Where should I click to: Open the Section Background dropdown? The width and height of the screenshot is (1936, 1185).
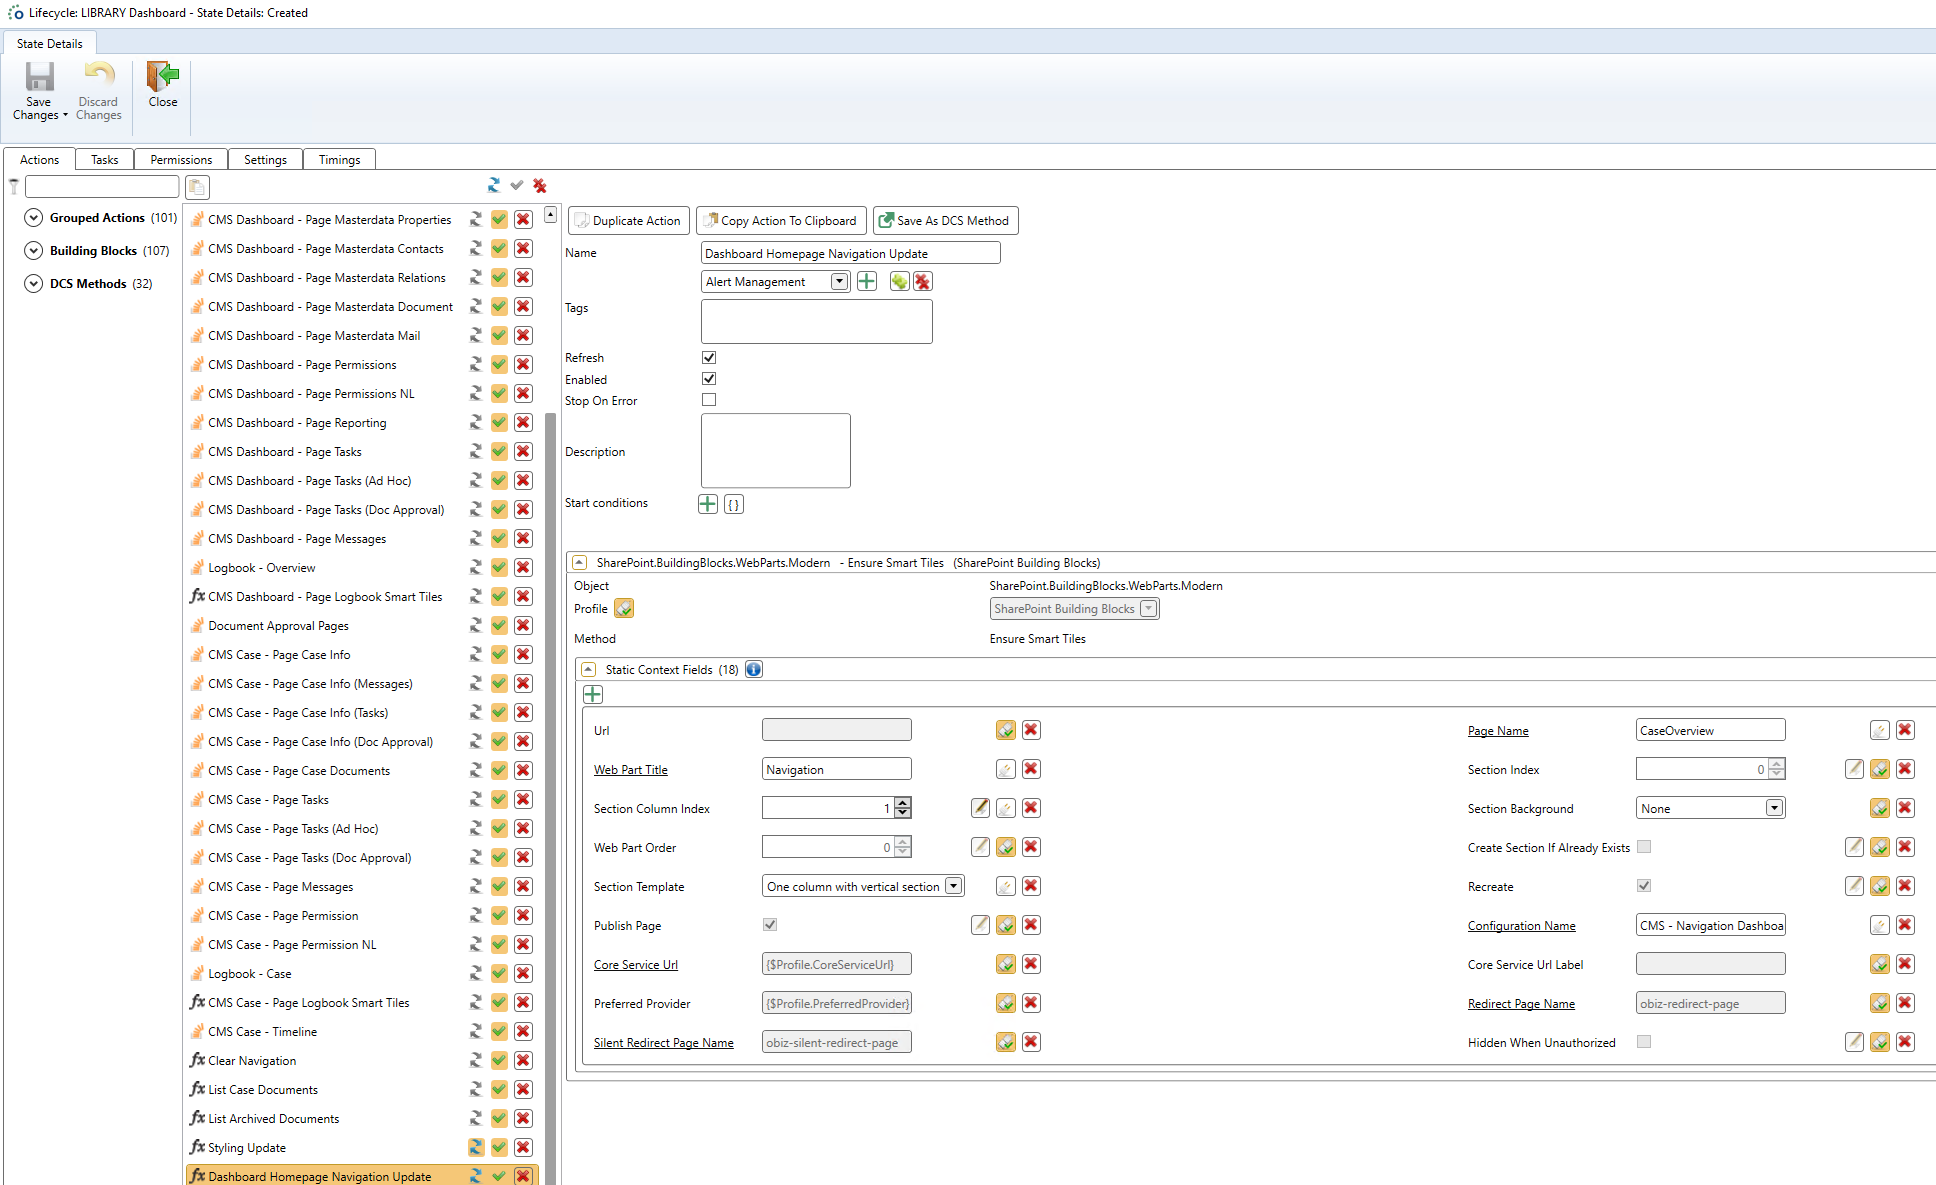coord(1774,808)
